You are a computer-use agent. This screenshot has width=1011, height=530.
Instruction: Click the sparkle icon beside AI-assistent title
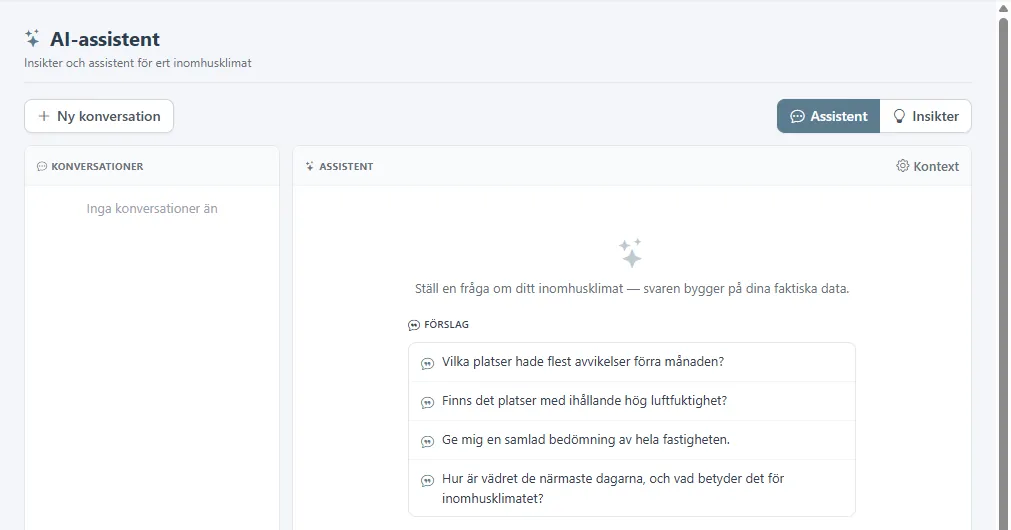coord(32,38)
